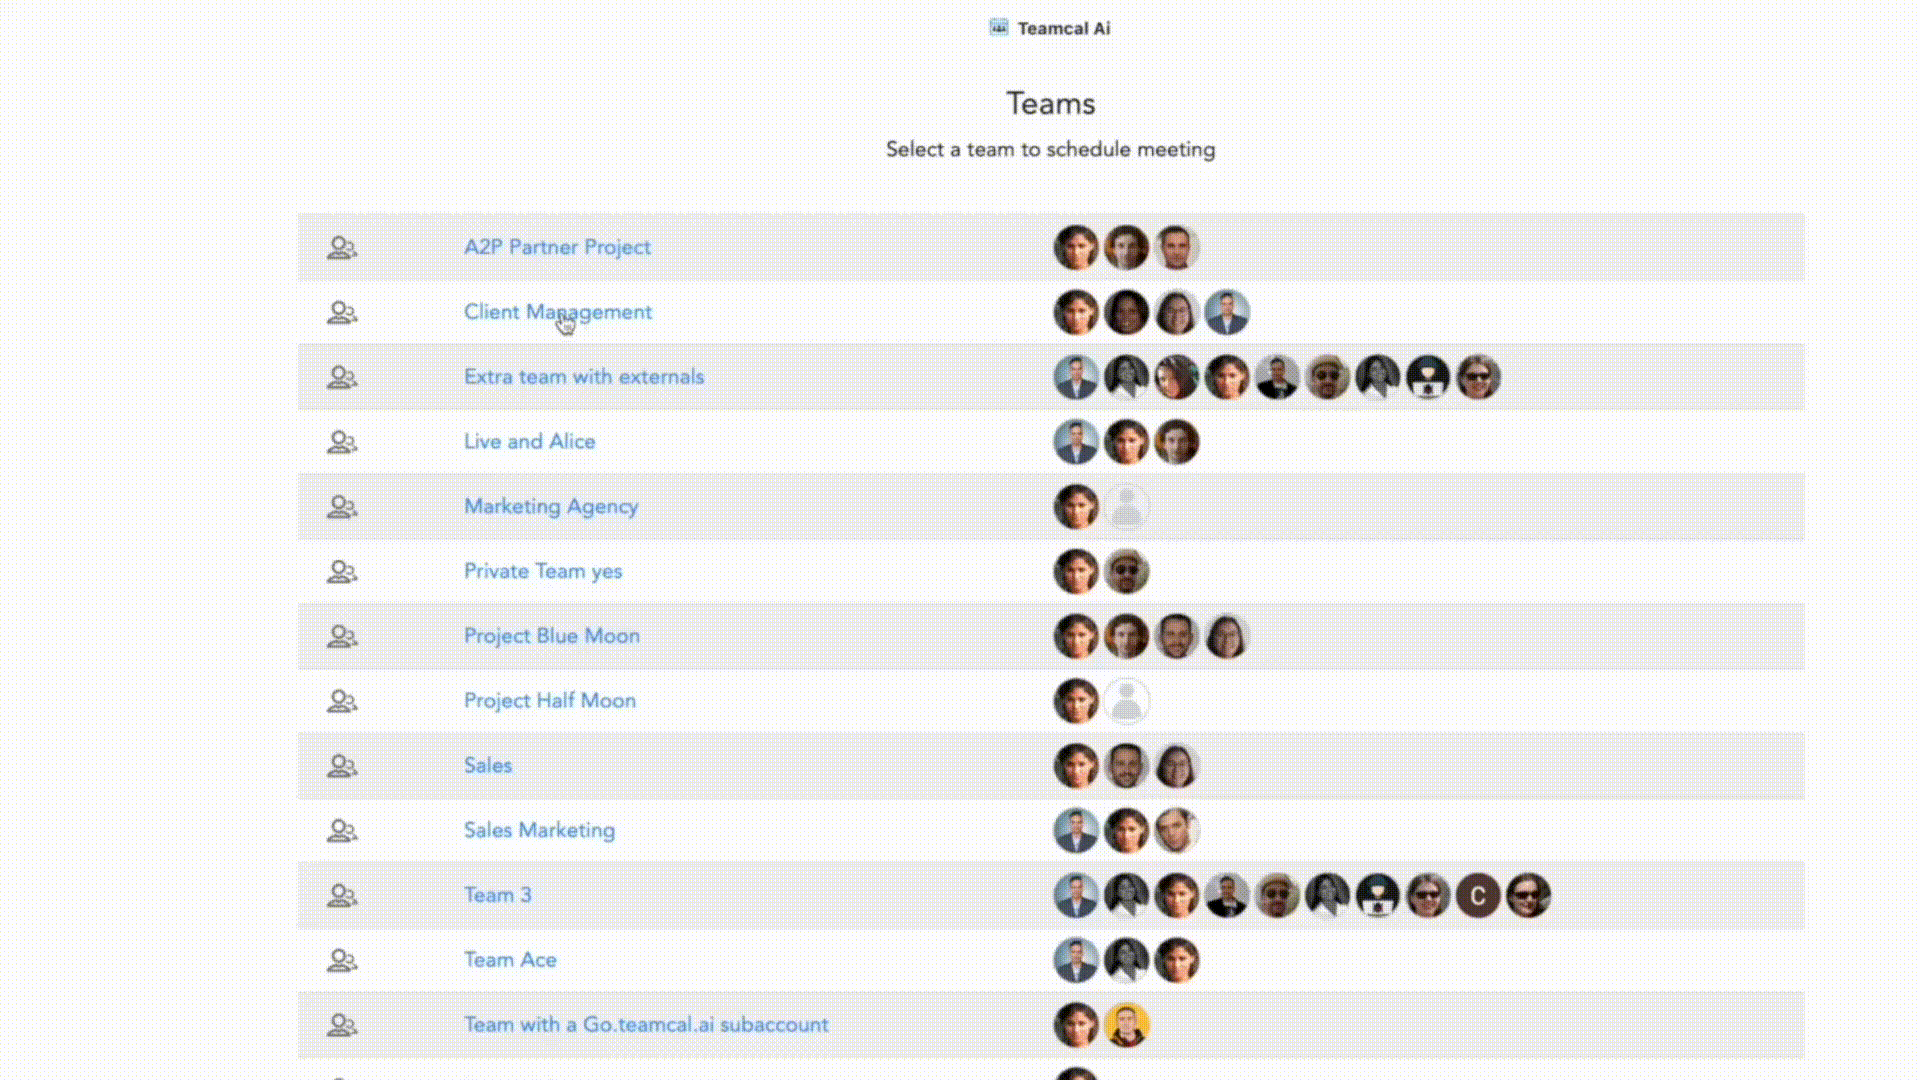Viewport: 1920px width, 1080px height.
Task: Click the yellow-background avatar in subaccount row
Action: (x=1126, y=1025)
